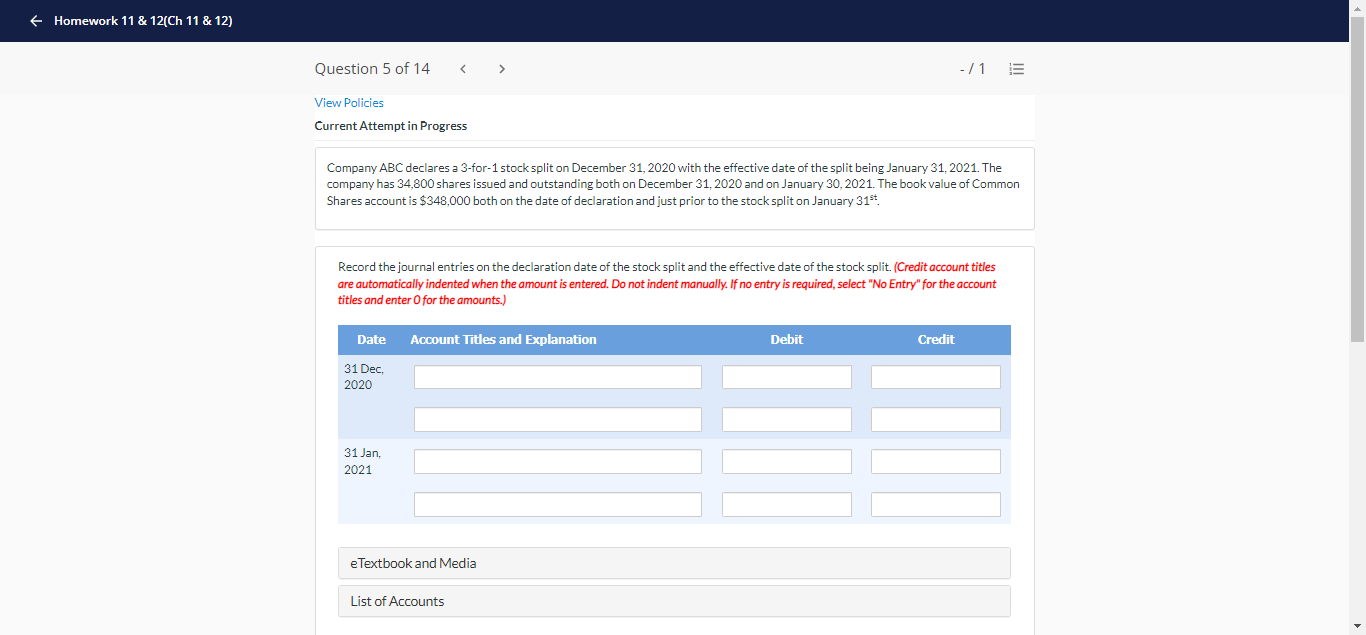
Task: Click the 31 Dec, 2020 date cell
Action: coord(364,377)
